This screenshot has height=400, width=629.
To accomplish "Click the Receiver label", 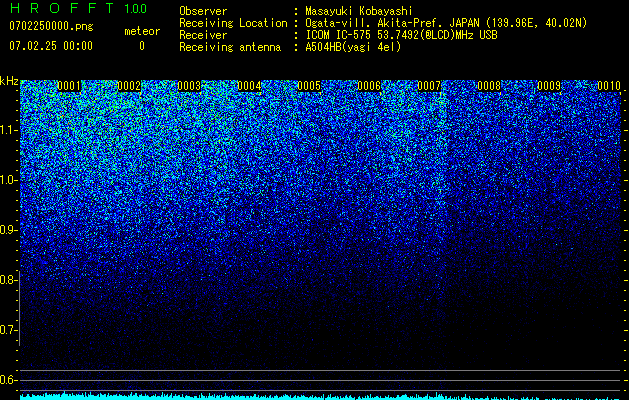I will pyautogui.click(x=203, y=35).
